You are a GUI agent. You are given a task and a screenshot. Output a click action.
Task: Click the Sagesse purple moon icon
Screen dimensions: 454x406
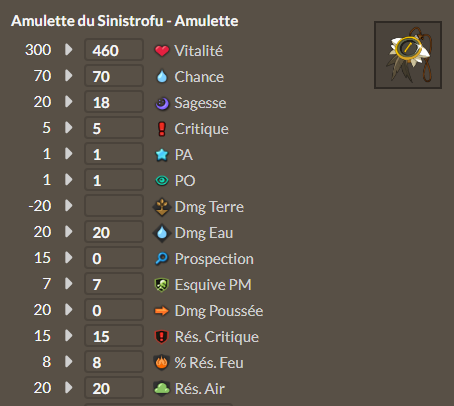click(162, 103)
